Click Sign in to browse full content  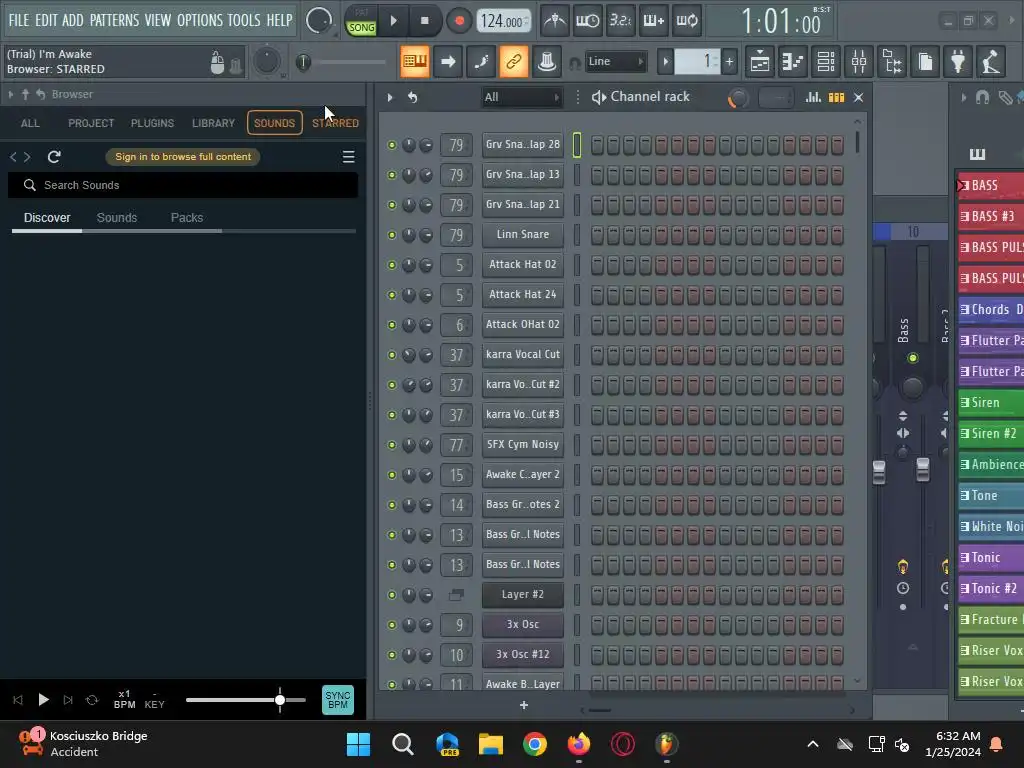[183, 157]
